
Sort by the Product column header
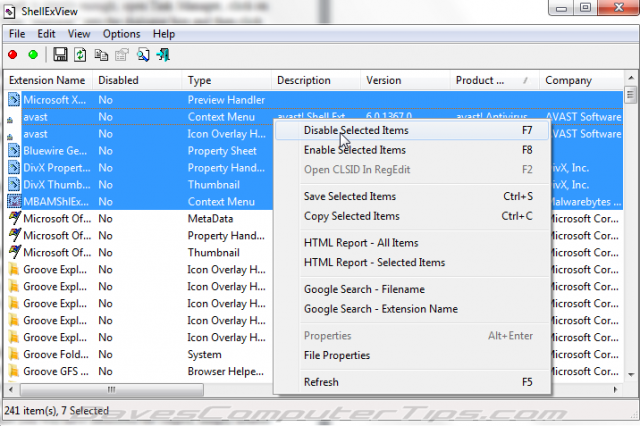coord(495,80)
